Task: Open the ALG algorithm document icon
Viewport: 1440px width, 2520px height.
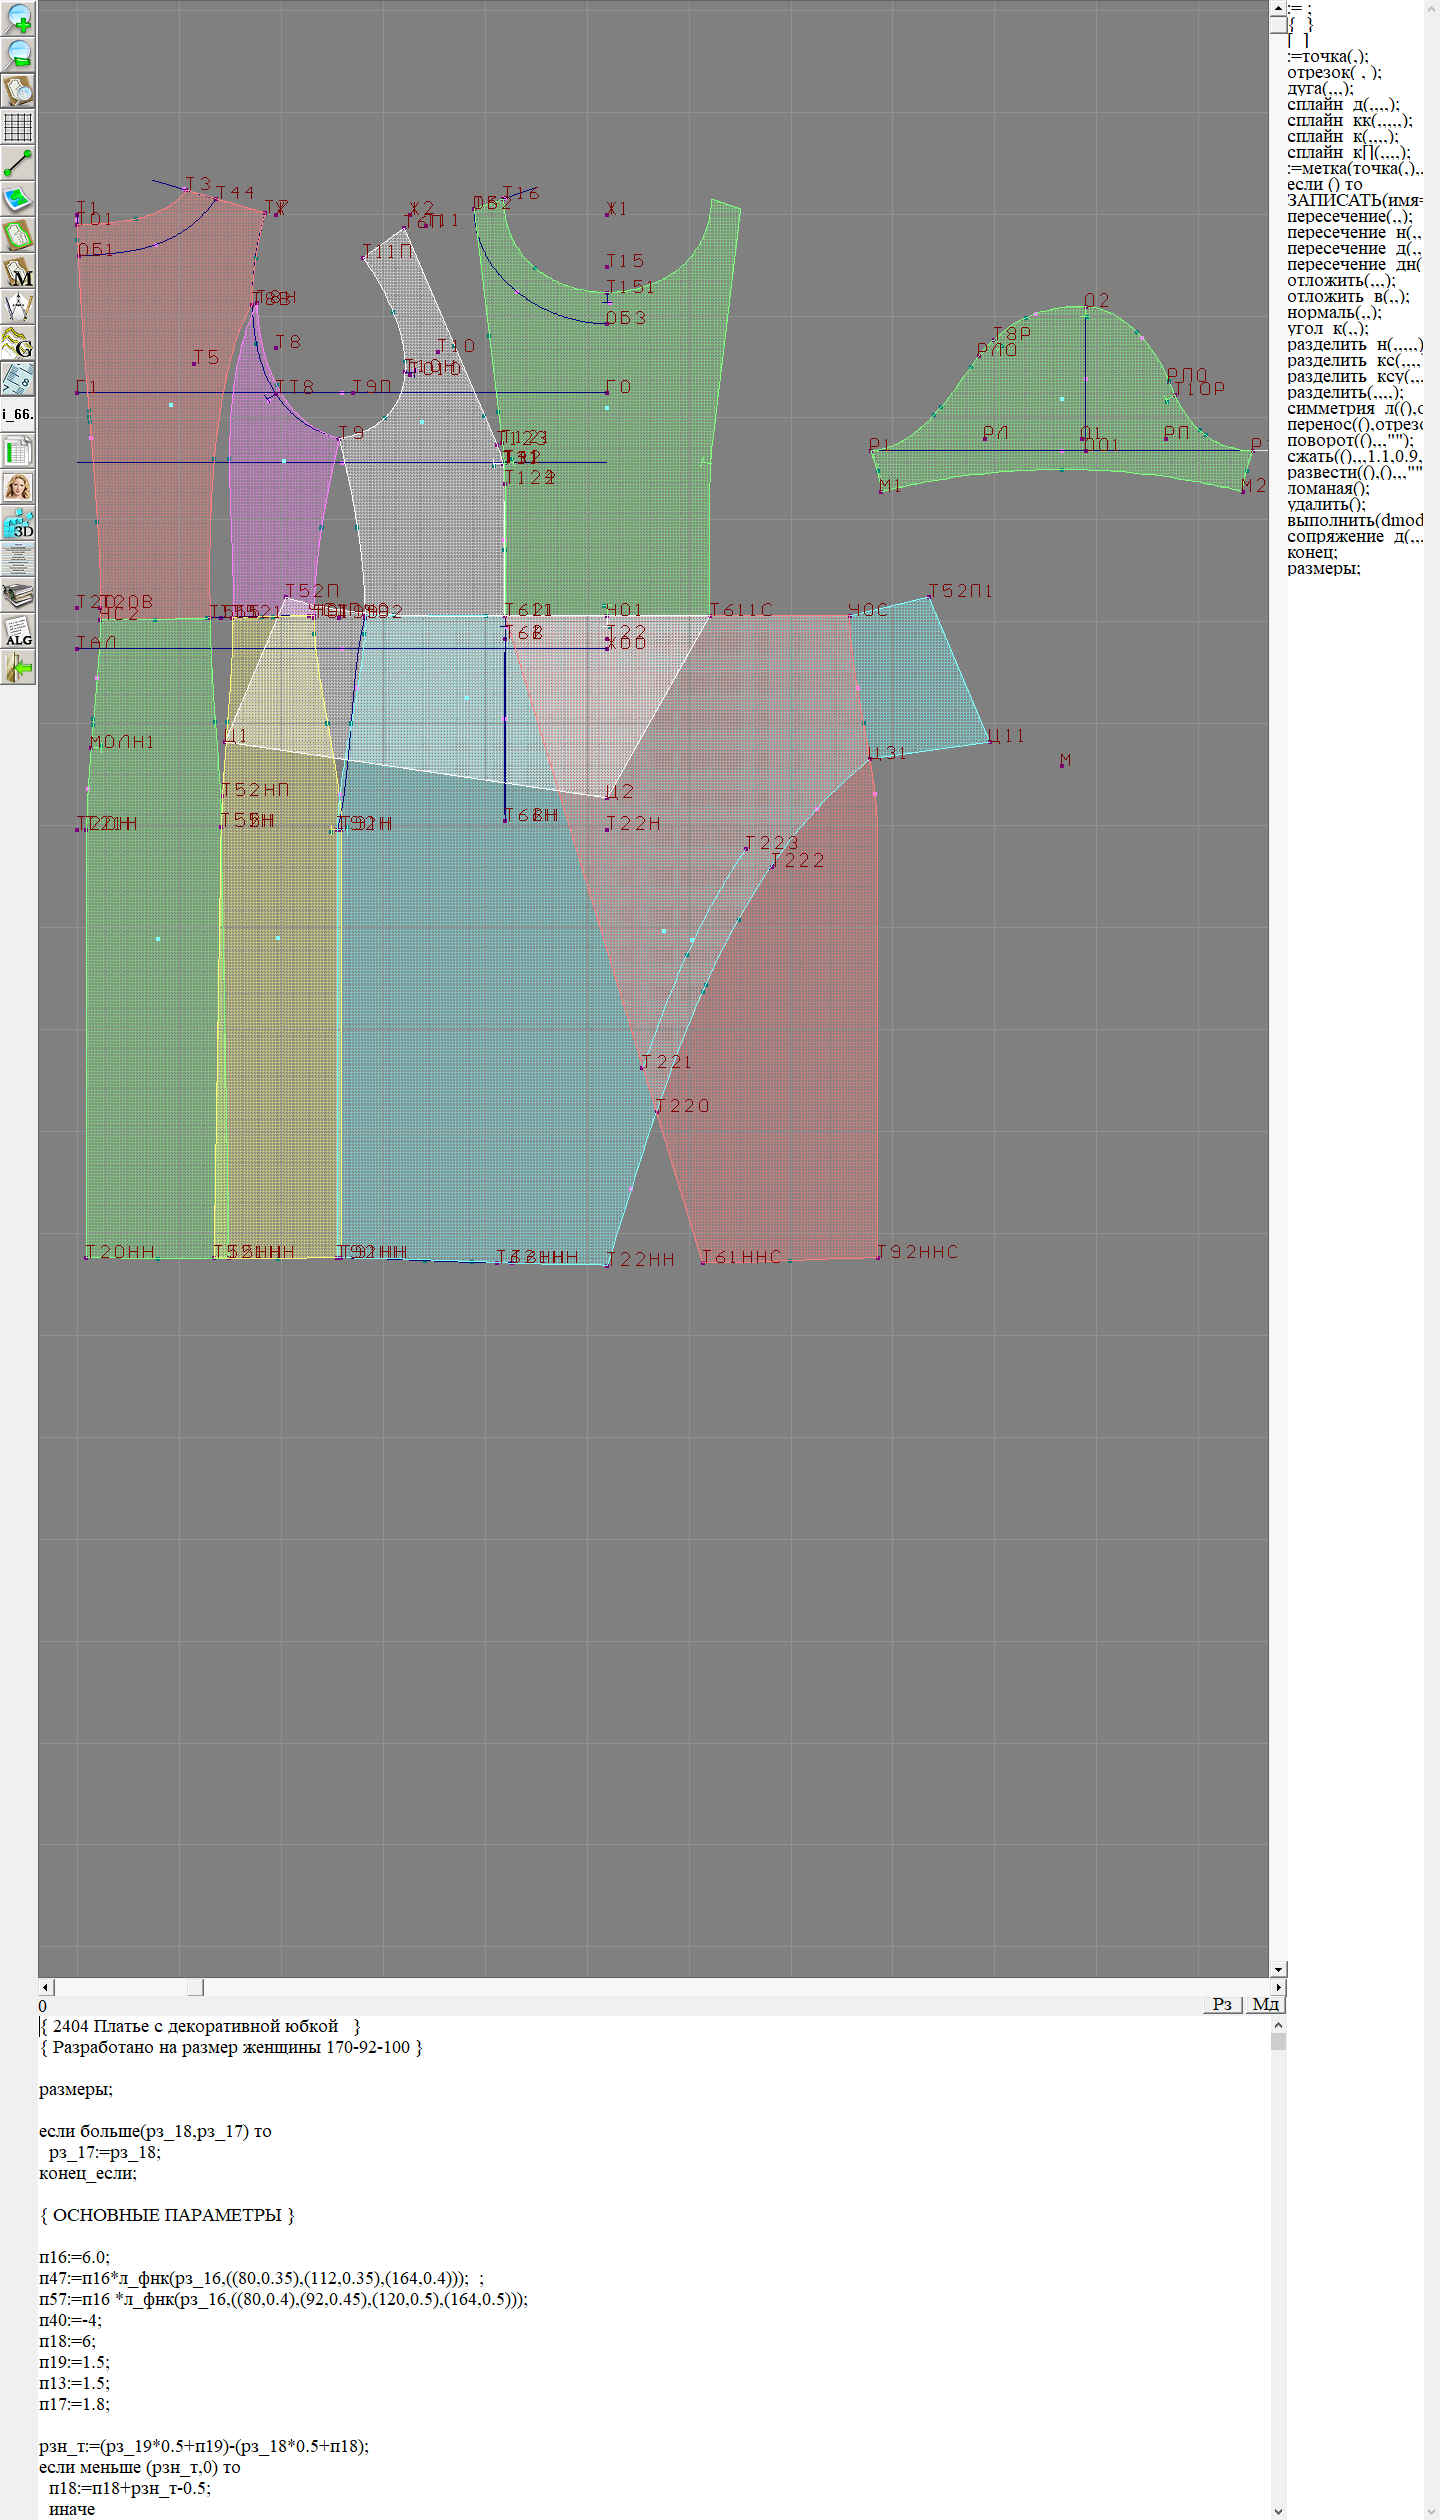Action: 18,632
